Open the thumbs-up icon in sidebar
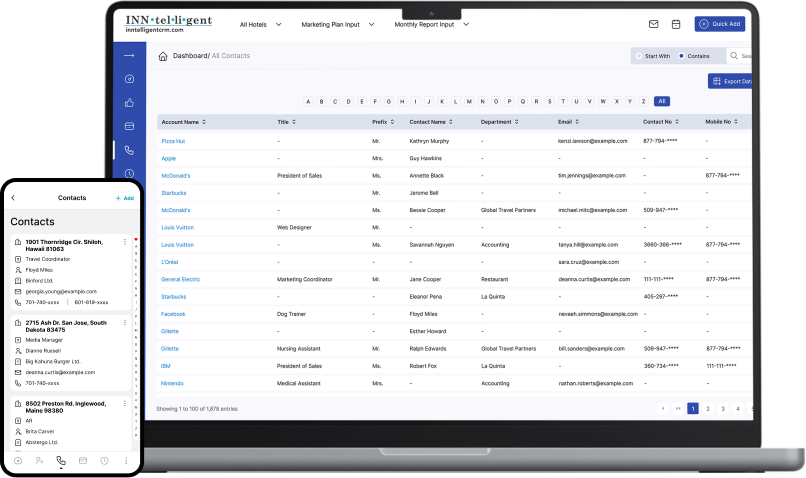Viewport: 806px width, 478px height. (x=129, y=103)
